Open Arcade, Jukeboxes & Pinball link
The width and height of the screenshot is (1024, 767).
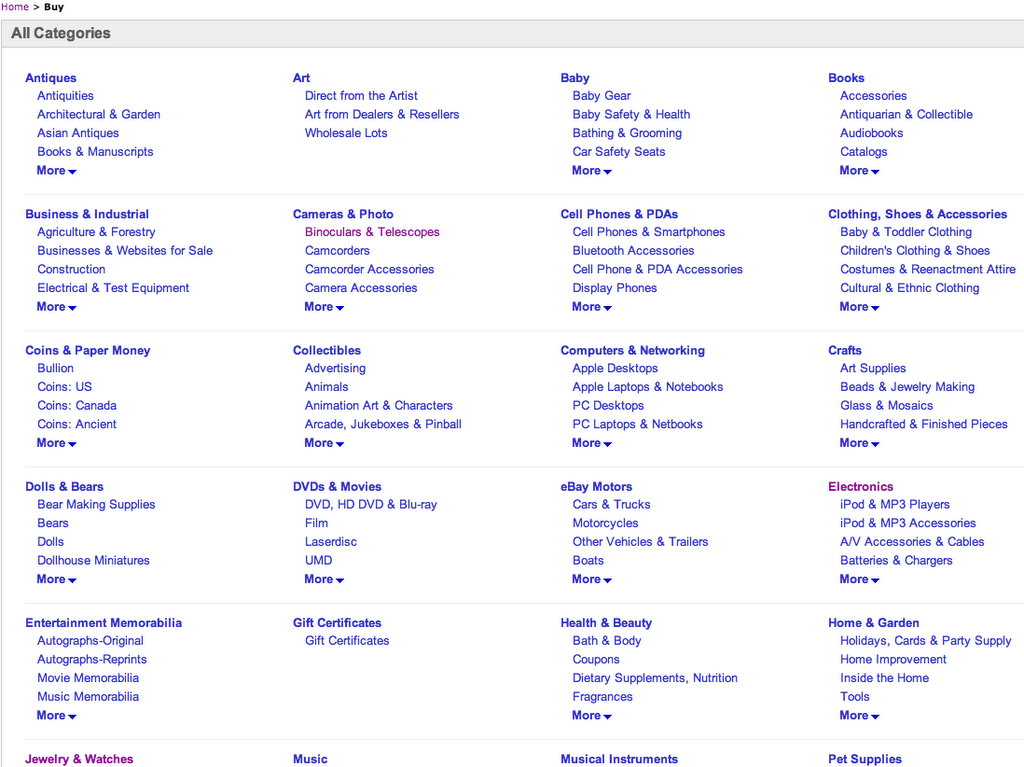coord(383,424)
